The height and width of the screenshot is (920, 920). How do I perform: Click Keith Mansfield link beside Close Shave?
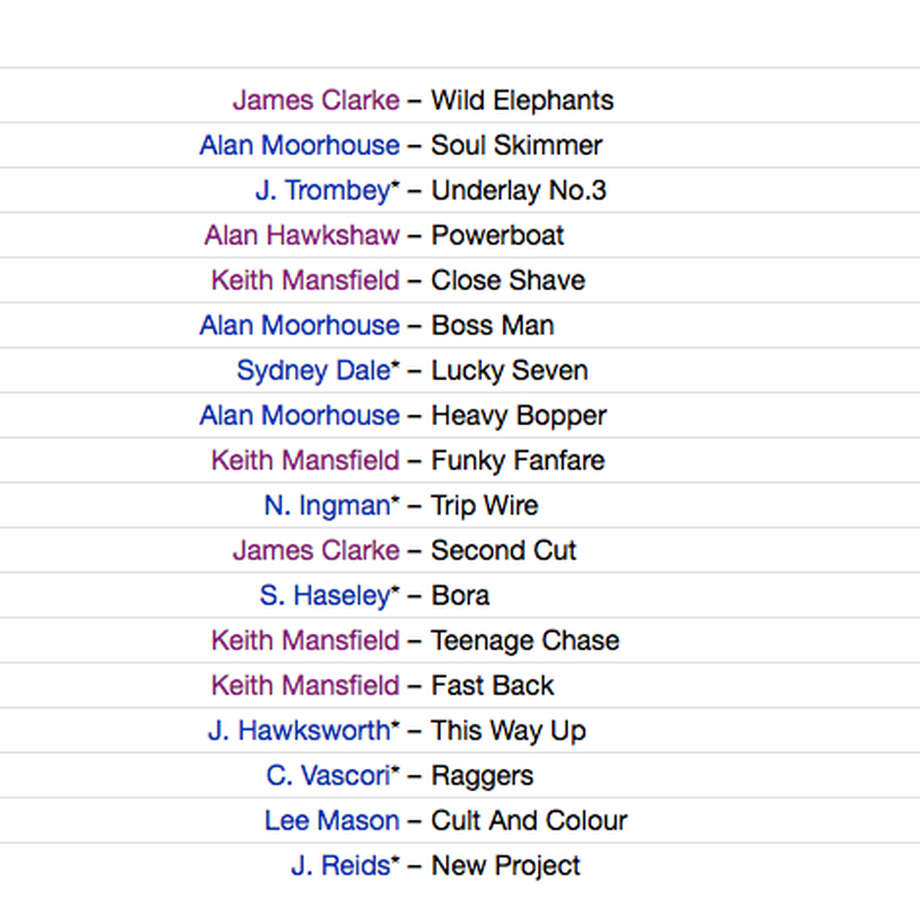pyautogui.click(x=306, y=280)
